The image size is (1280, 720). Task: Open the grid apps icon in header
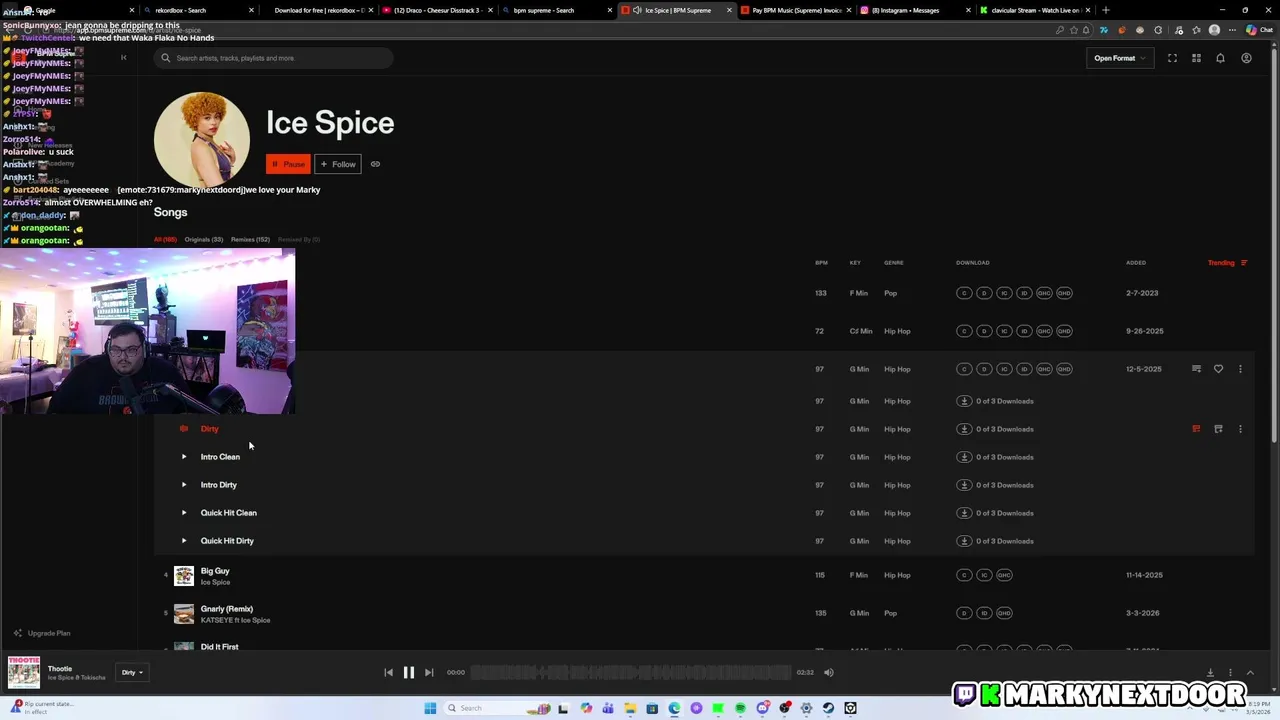pos(1196,58)
